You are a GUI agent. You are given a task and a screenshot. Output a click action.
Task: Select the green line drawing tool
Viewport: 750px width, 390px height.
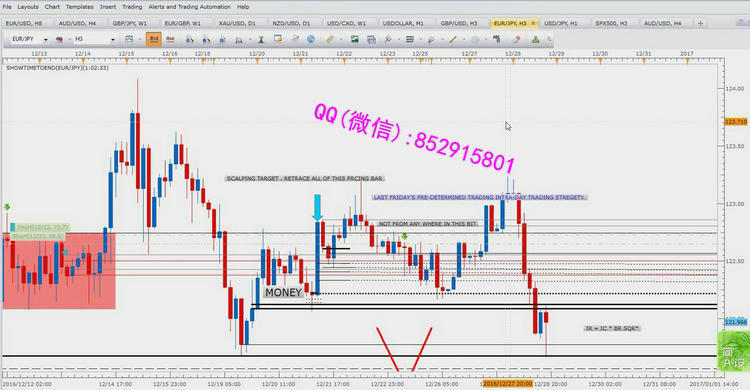coord(452,39)
